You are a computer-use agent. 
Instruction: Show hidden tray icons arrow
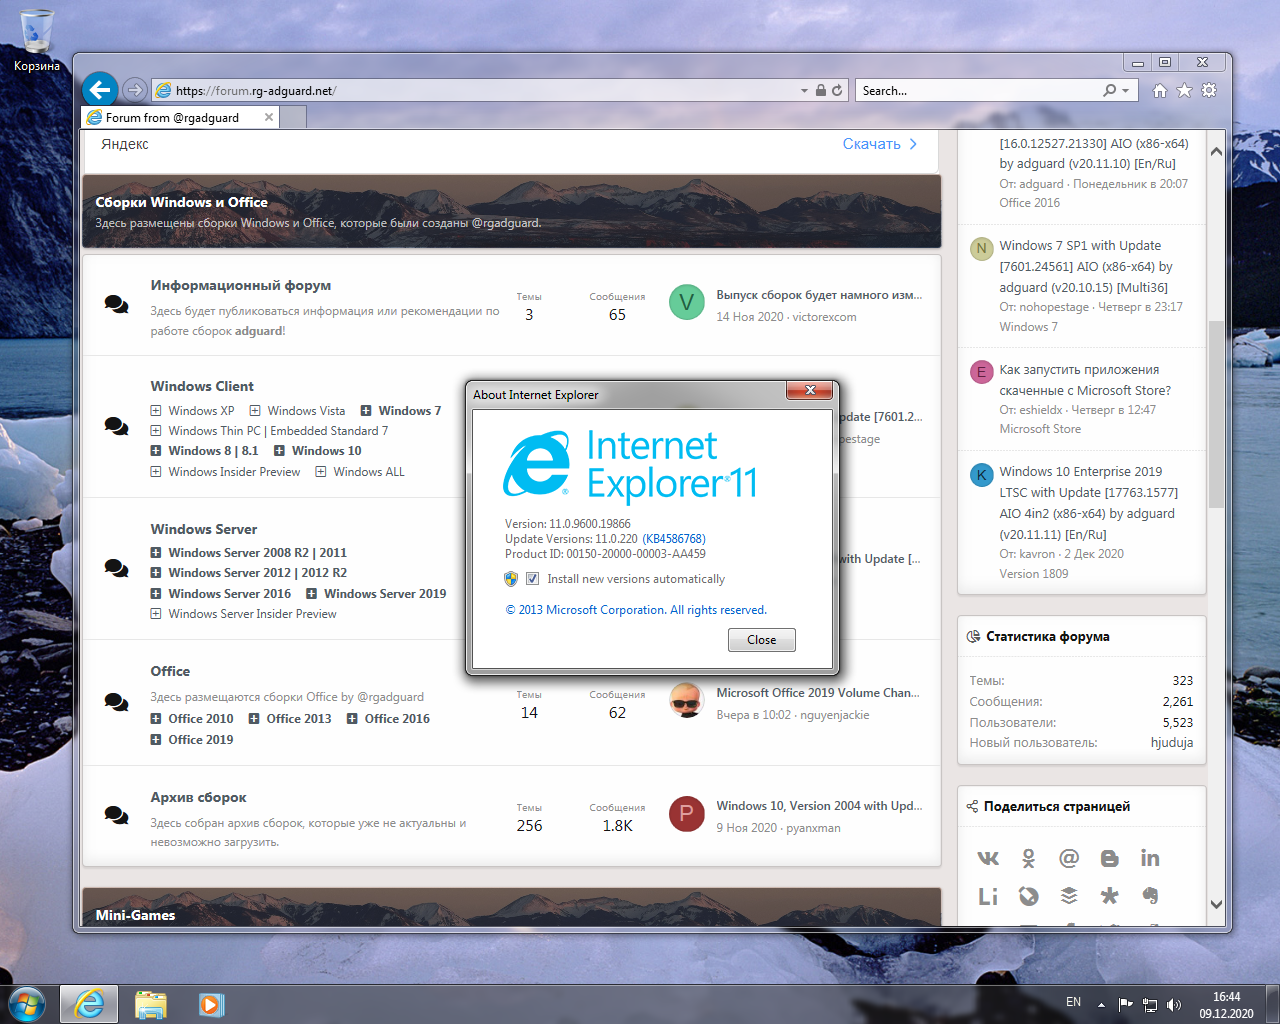[x=1101, y=1005]
